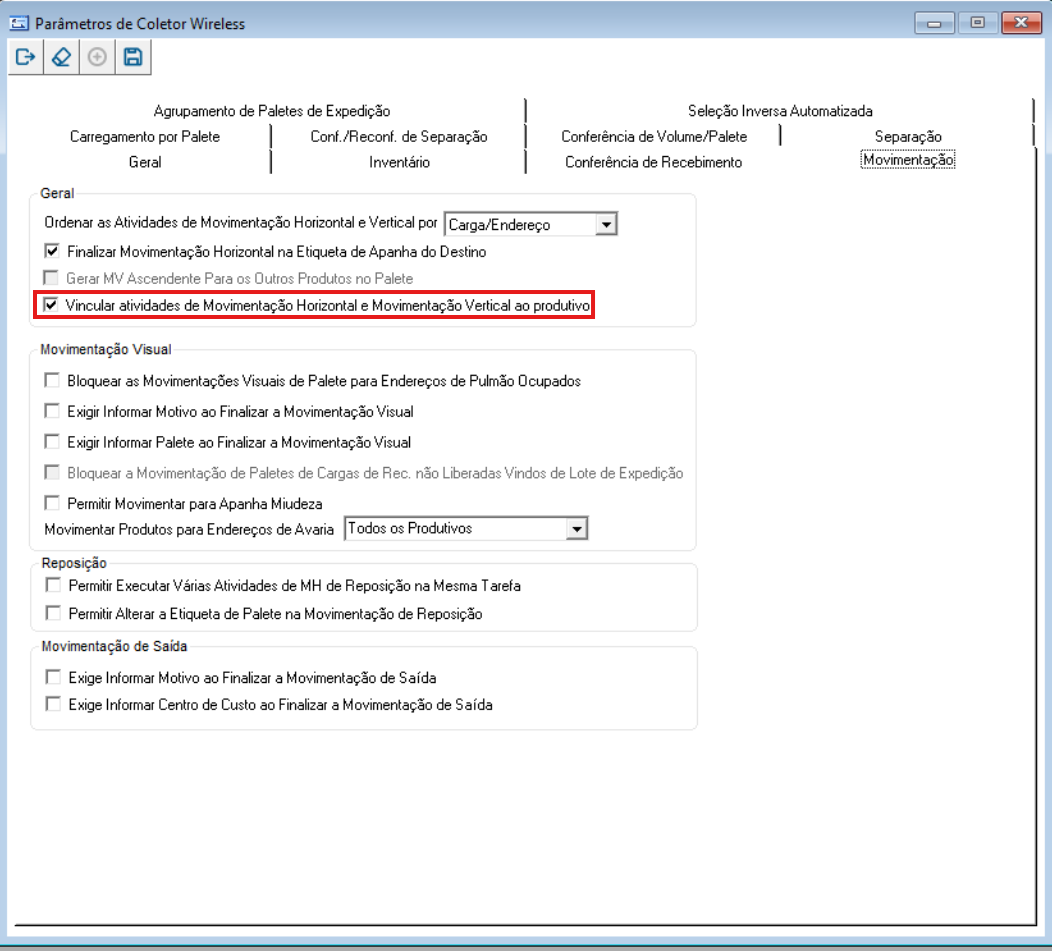Open the Carregamento por Palete tab
Image resolution: width=1052 pixels, height=951 pixels.
tap(145, 136)
